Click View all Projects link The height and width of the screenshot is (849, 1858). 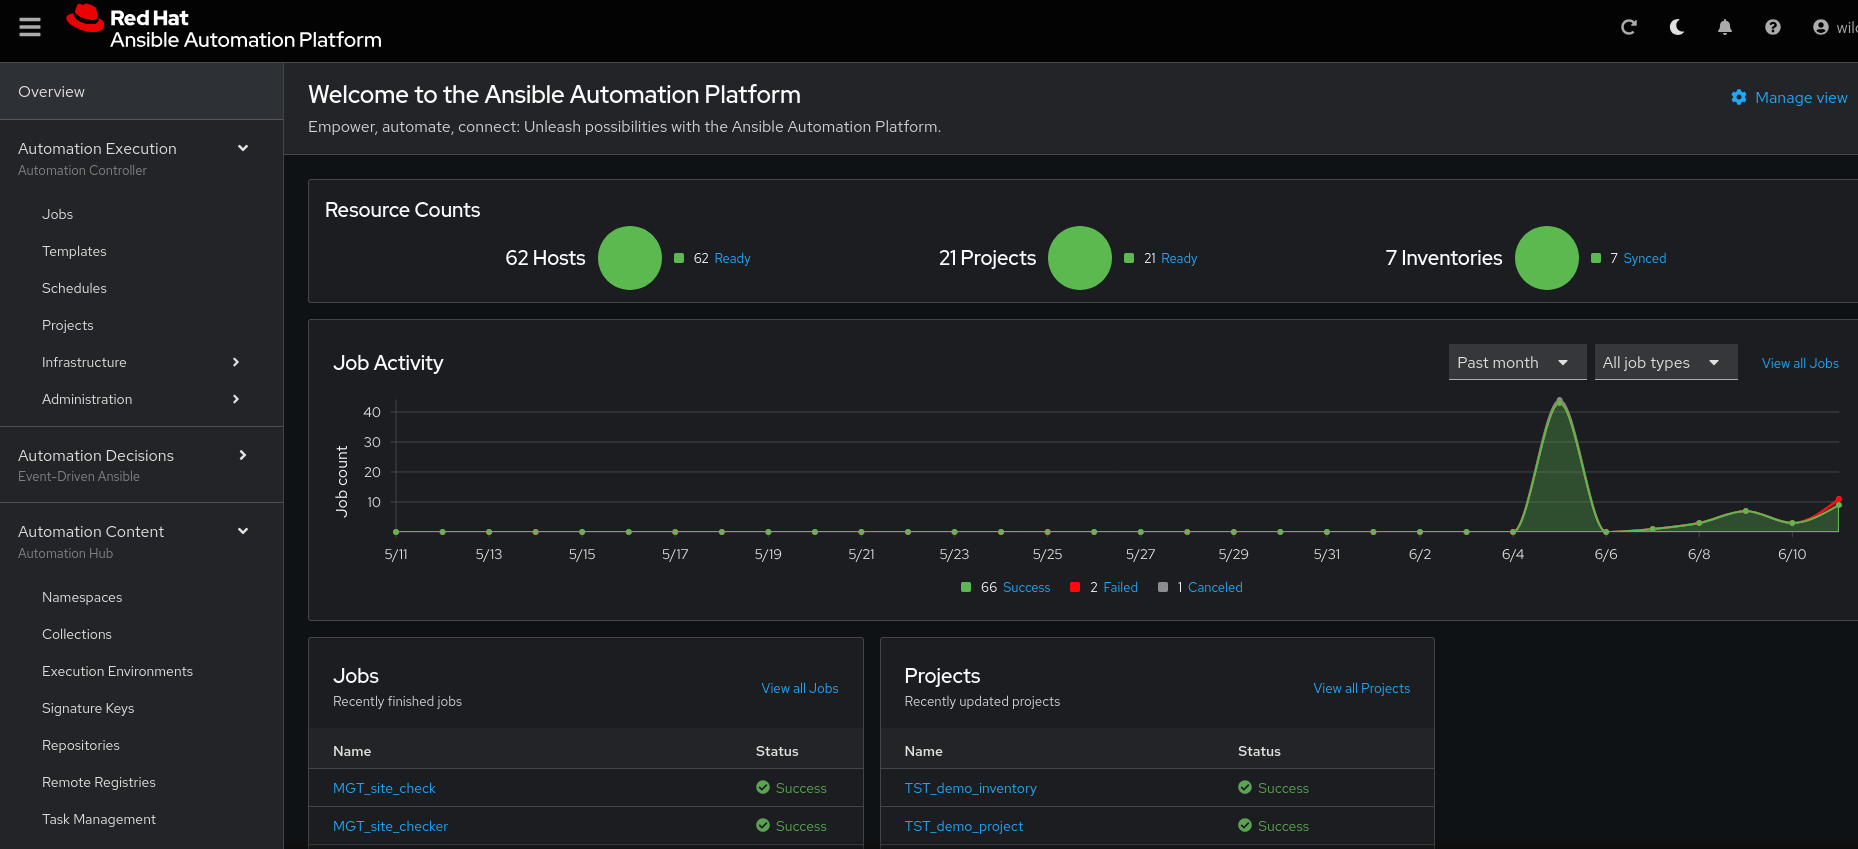[x=1361, y=688]
